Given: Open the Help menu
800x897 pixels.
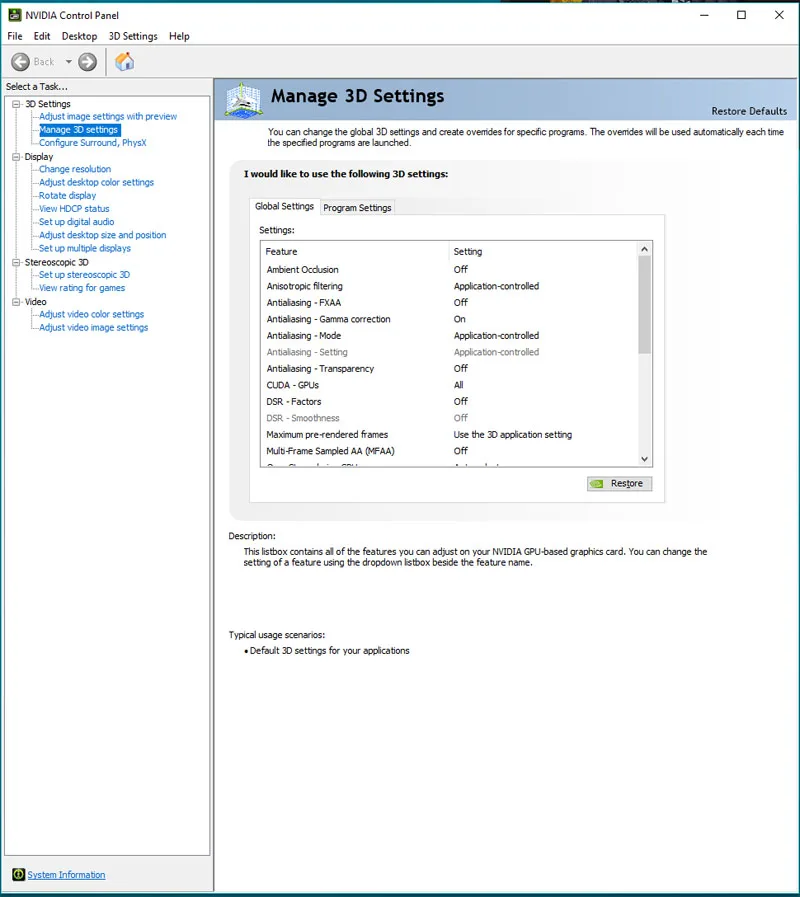Looking at the screenshot, I should click(179, 36).
